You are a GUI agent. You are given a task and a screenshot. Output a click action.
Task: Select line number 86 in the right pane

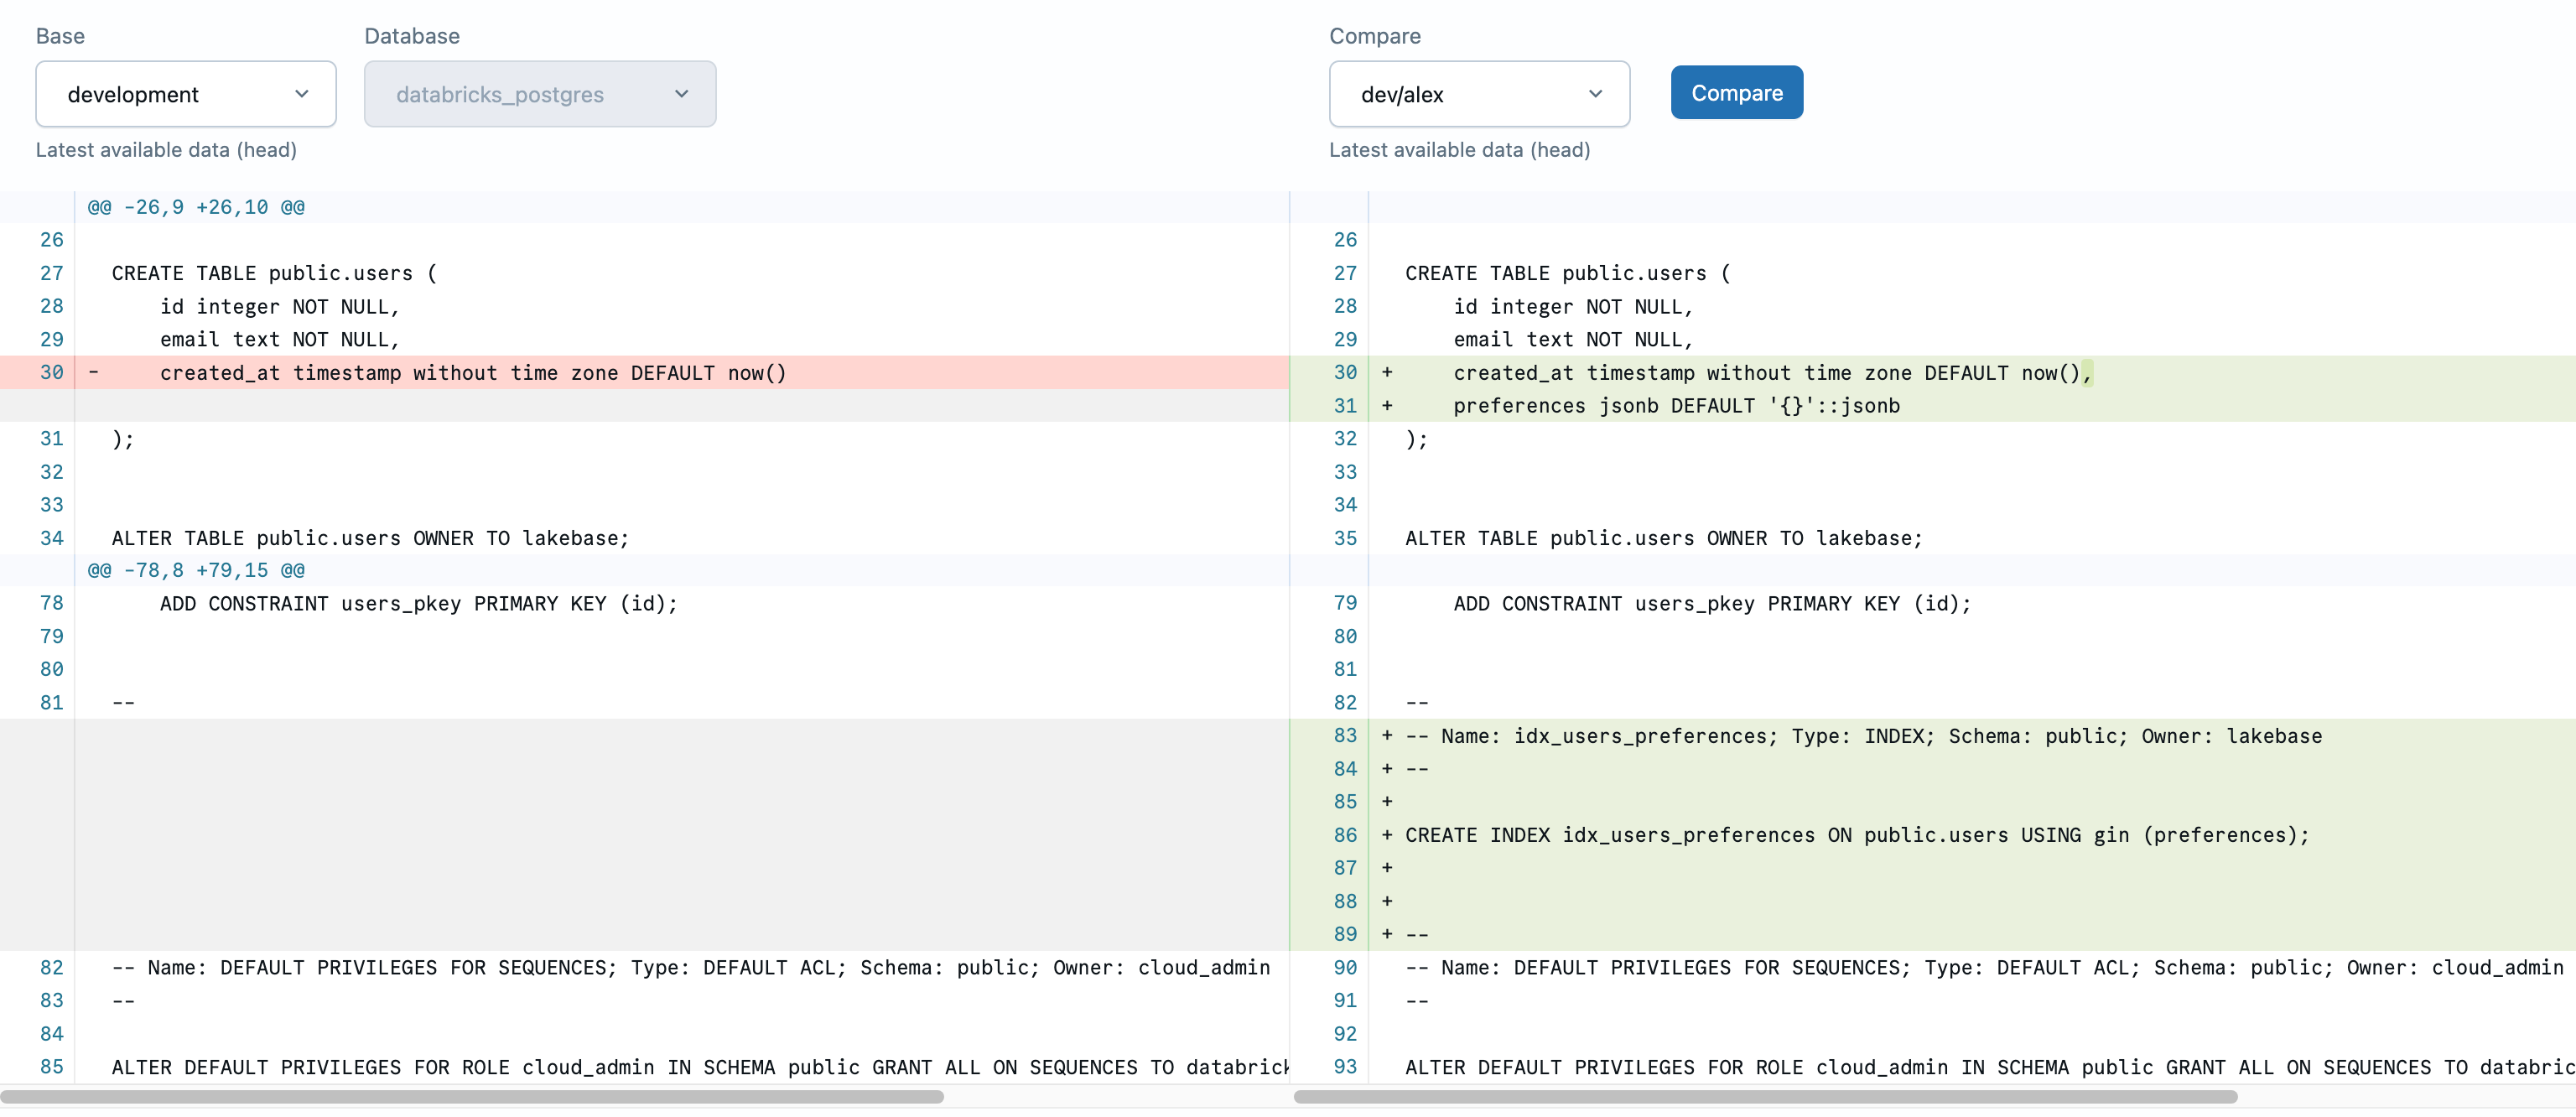pos(1345,835)
